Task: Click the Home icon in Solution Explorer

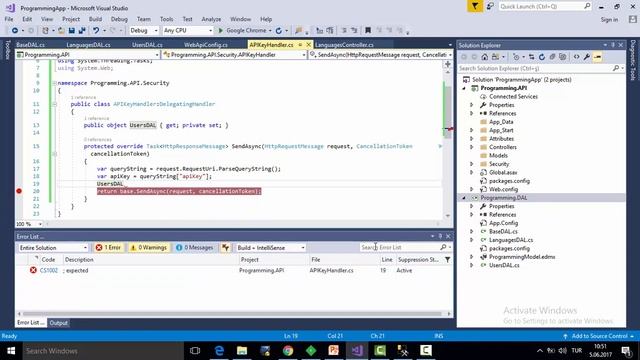Action: (484, 57)
